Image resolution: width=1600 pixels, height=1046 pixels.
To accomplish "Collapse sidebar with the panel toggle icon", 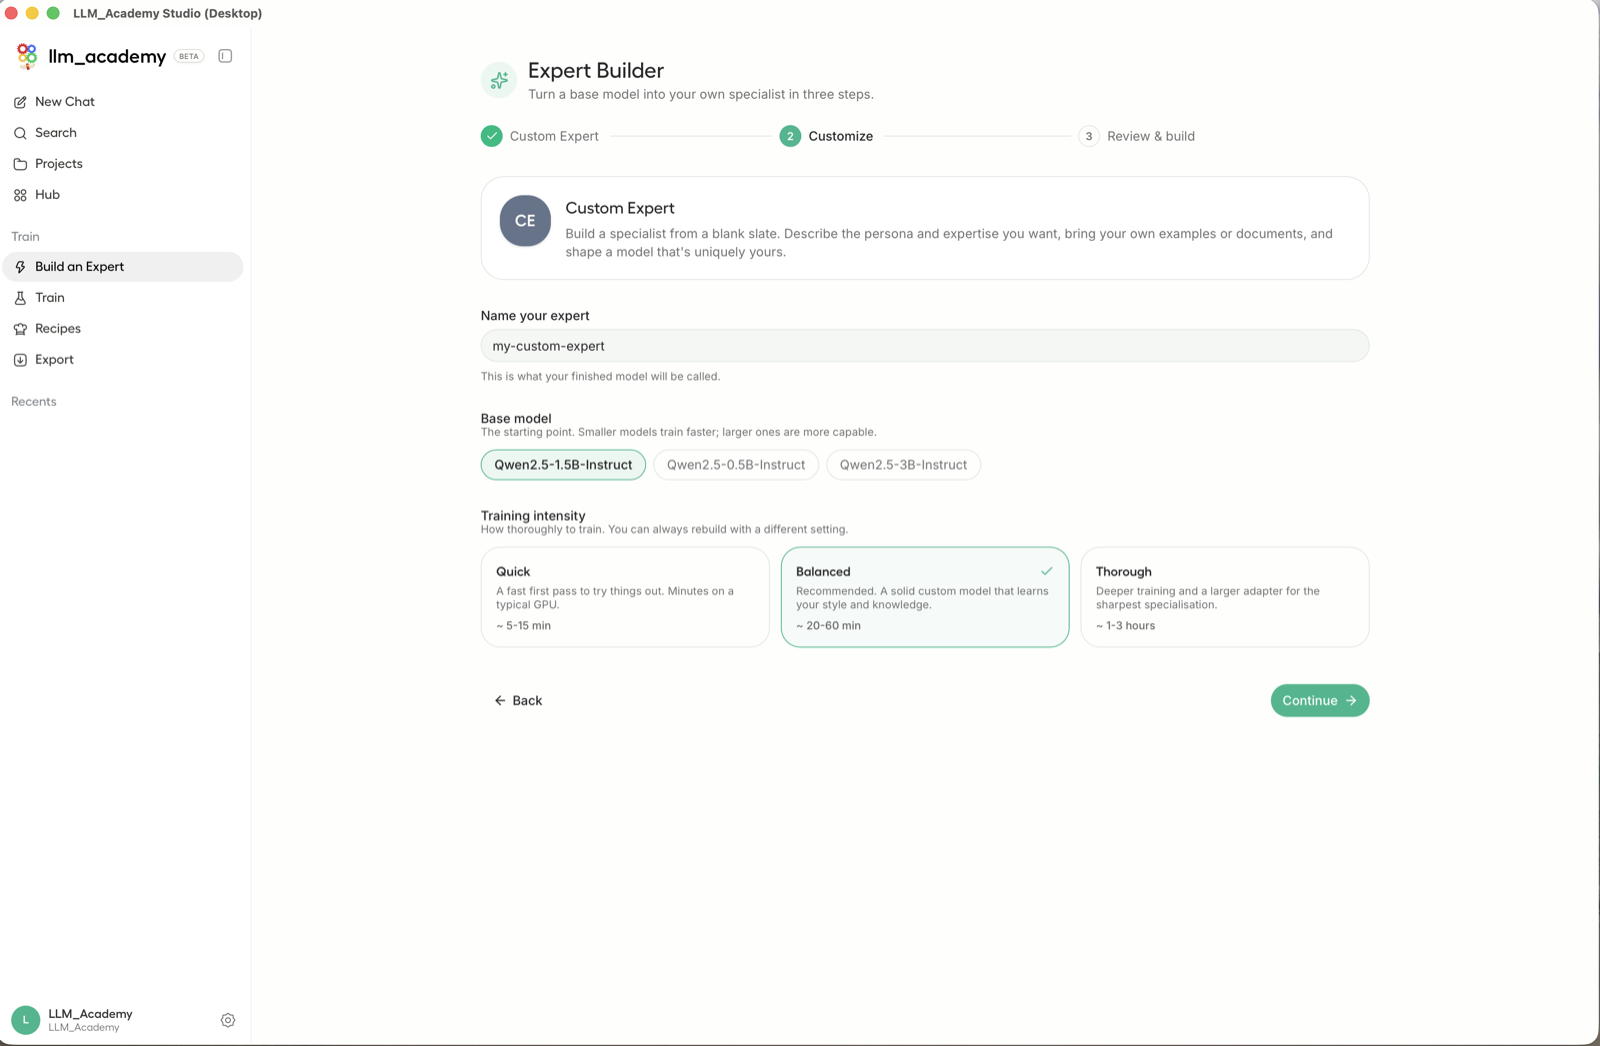I will point(225,56).
